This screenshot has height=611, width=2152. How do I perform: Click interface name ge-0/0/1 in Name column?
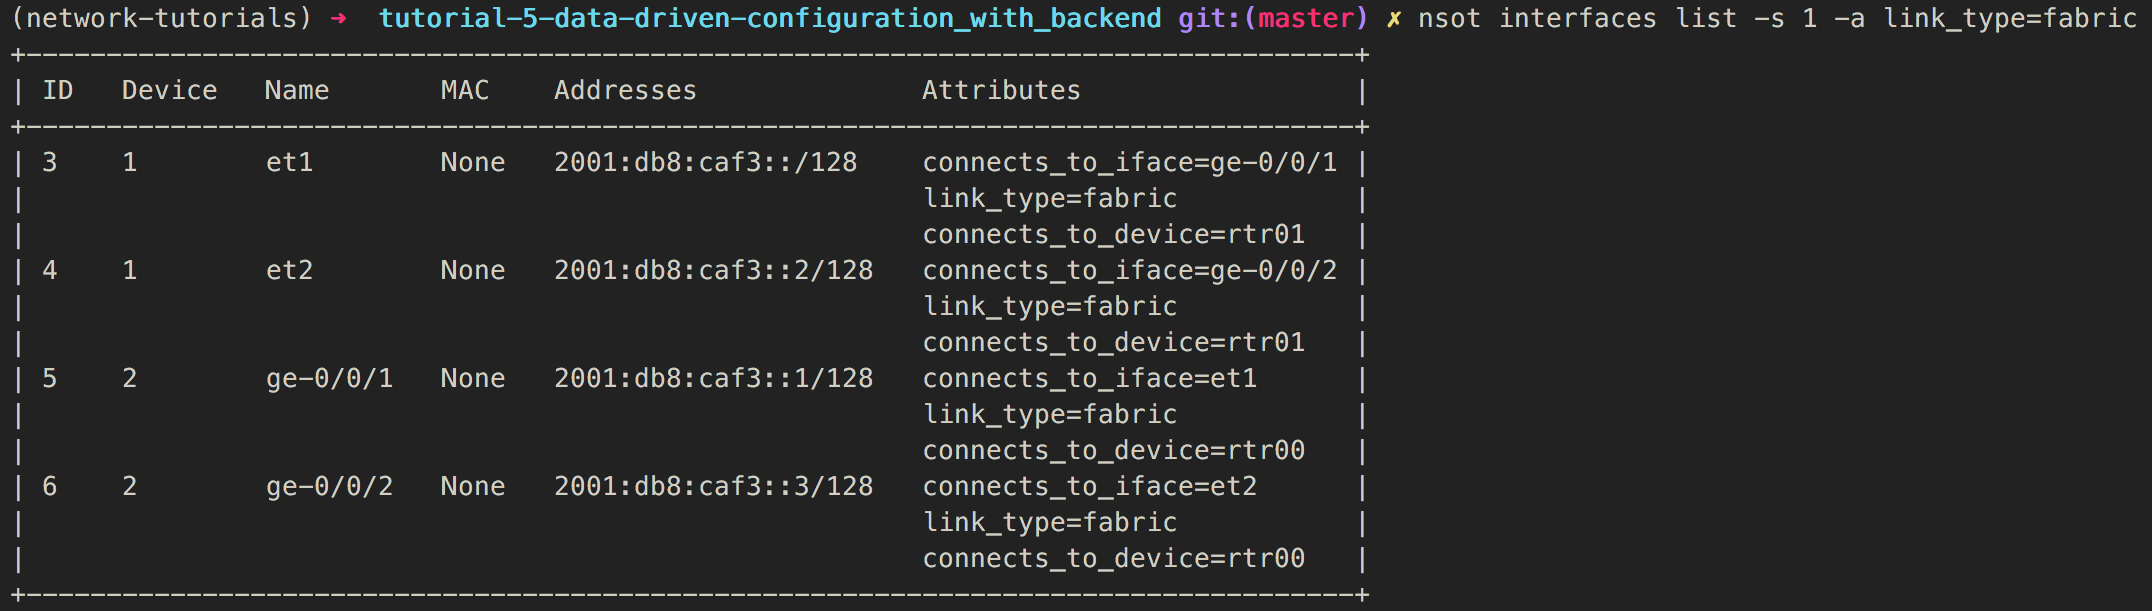(329, 378)
